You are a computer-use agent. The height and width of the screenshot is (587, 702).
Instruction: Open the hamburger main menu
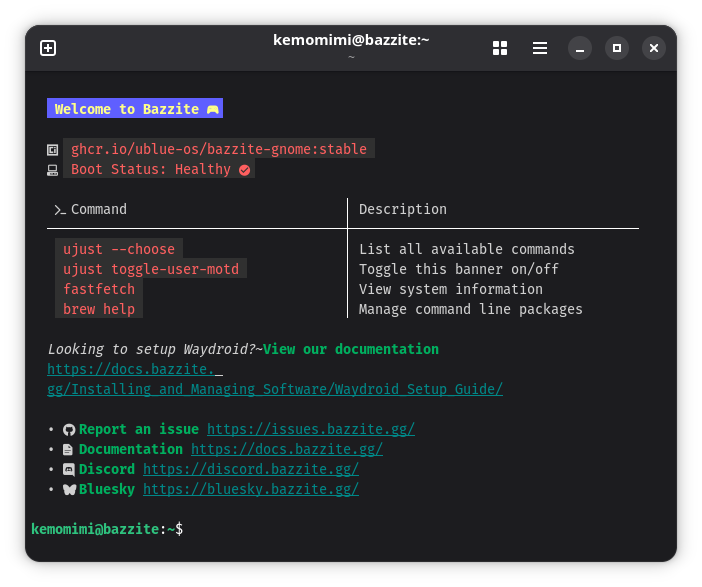tap(539, 48)
